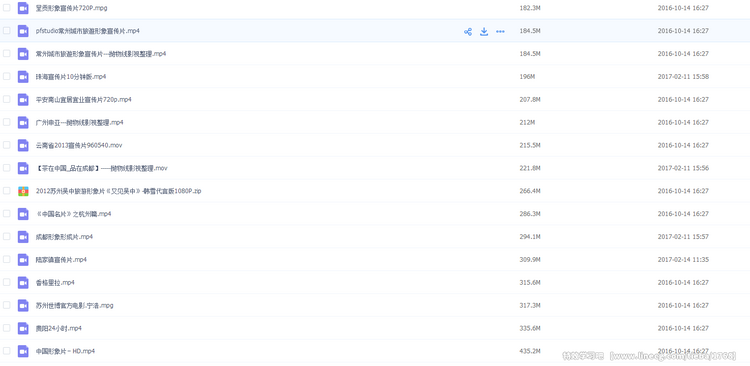Image resolution: width=750 pixels, height=366 pixels.
Task: Click the video icon of 《中国名片》之杭州篇.mp4
Action: point(23,214)
